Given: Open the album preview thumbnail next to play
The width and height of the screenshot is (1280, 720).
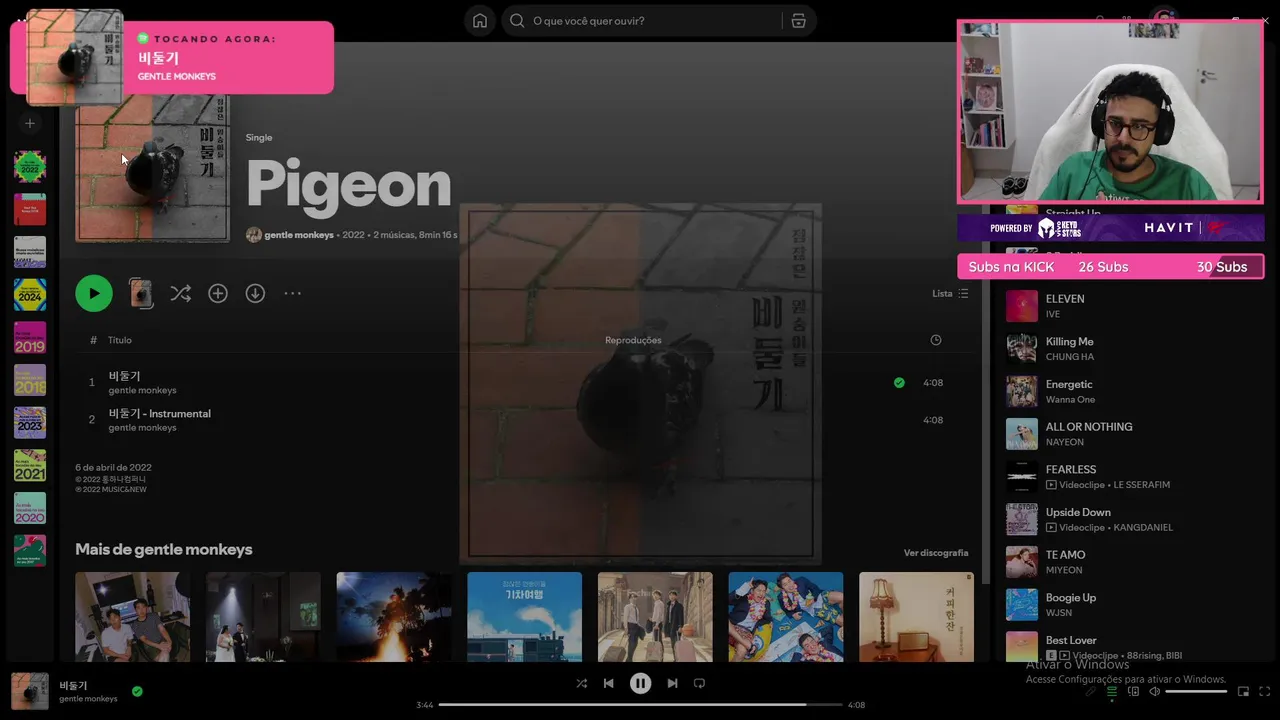Looking at the screenshot, I should tap(141, 293).
